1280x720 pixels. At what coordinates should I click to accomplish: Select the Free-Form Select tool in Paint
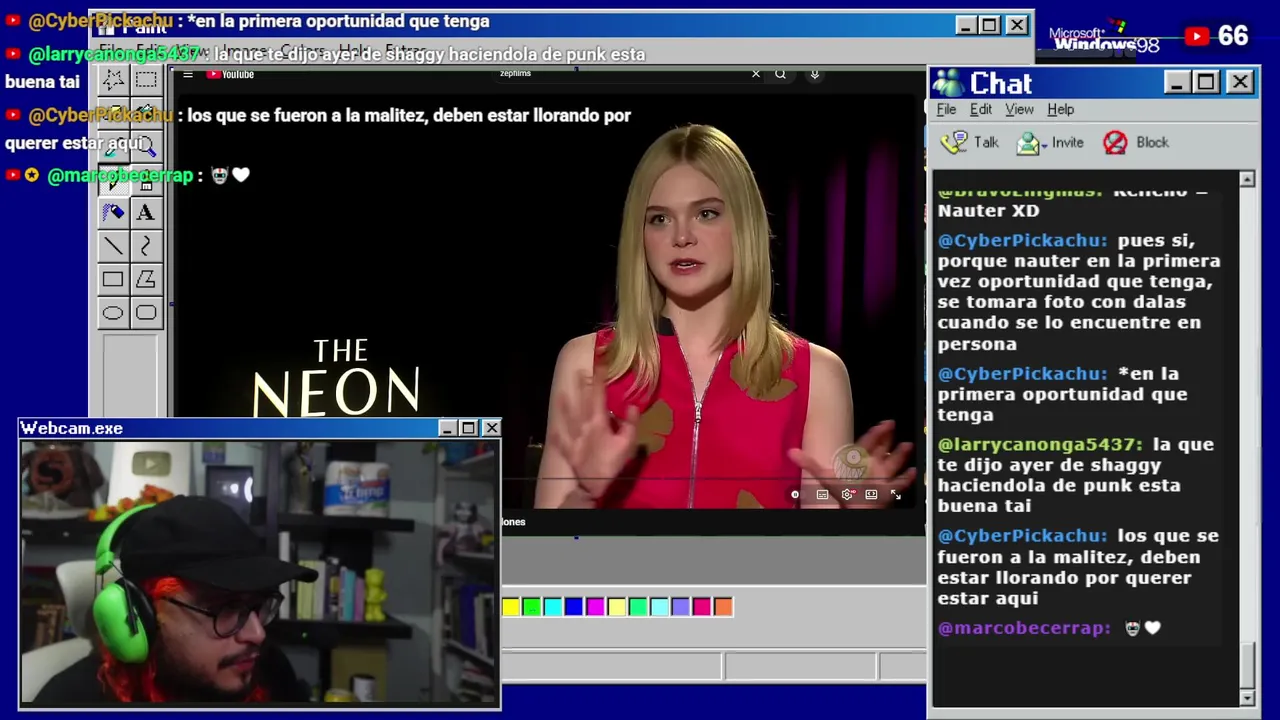tap(113, 80)
